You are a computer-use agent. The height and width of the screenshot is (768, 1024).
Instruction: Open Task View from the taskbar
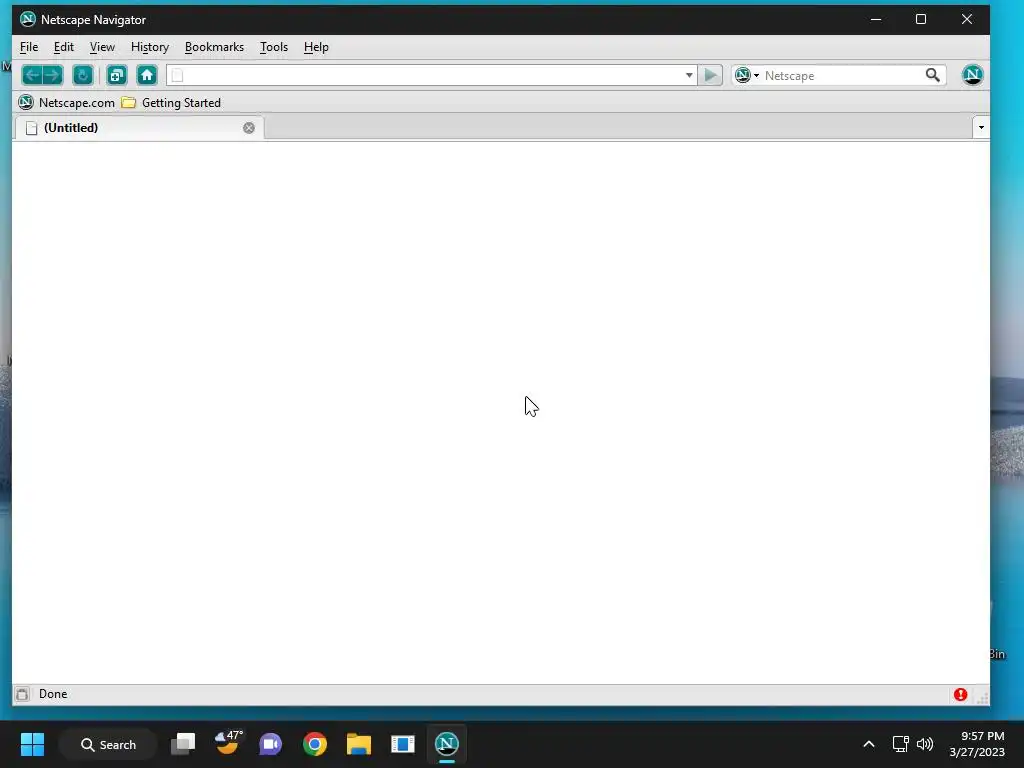[183, 744]
